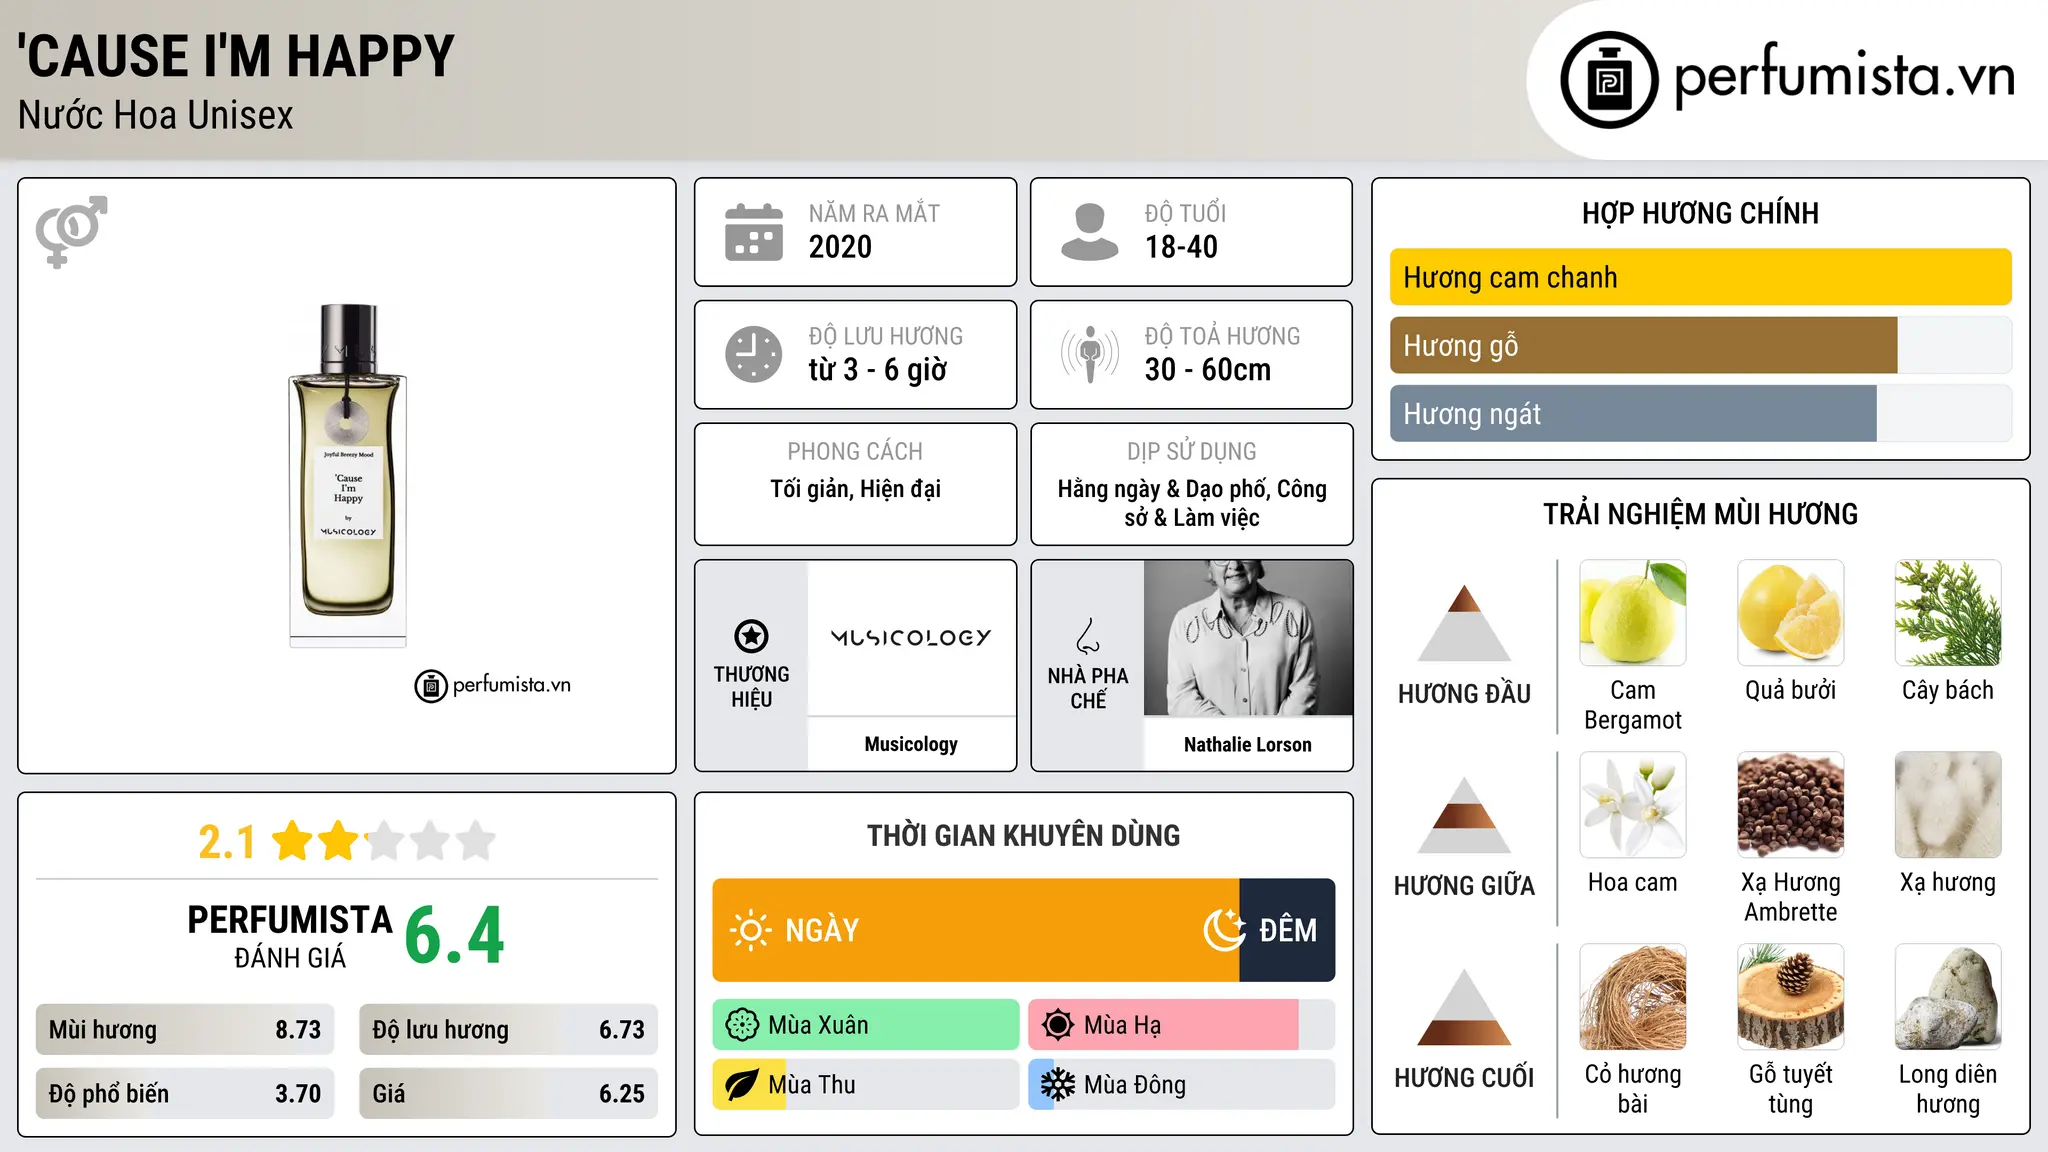
Task: Click the 'Cause I'm Happy perfume bottle photo
Action: (x=348, y=475)
